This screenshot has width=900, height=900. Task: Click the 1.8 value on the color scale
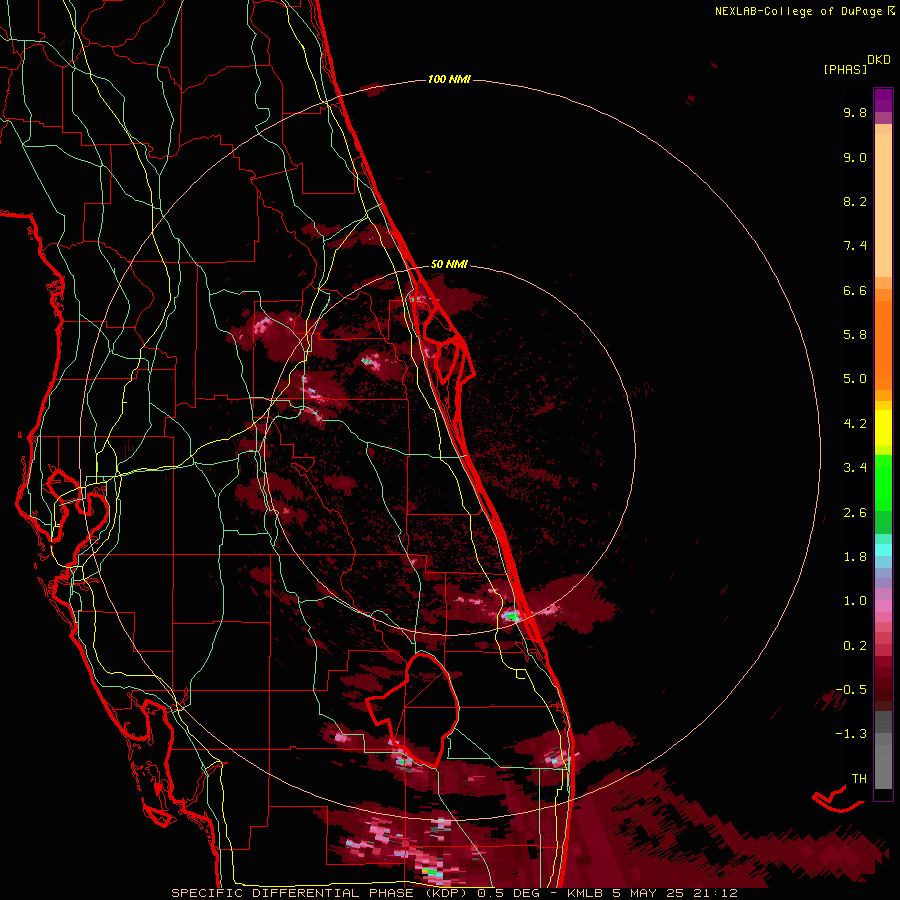coord(855,557)
